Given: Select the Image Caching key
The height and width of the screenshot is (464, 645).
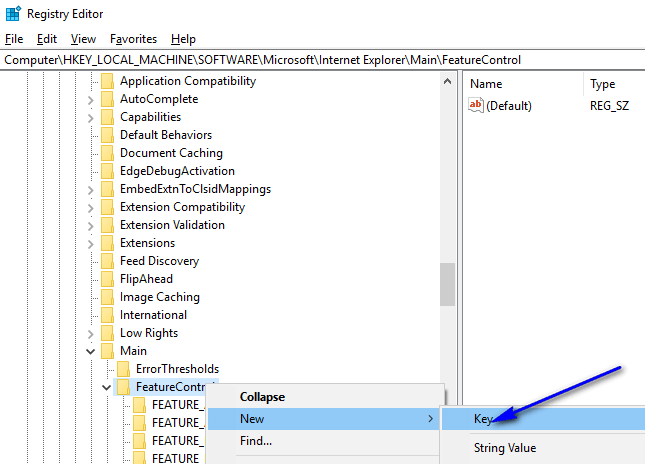Looking at the screenshot, I should click(x=160, y=297).
